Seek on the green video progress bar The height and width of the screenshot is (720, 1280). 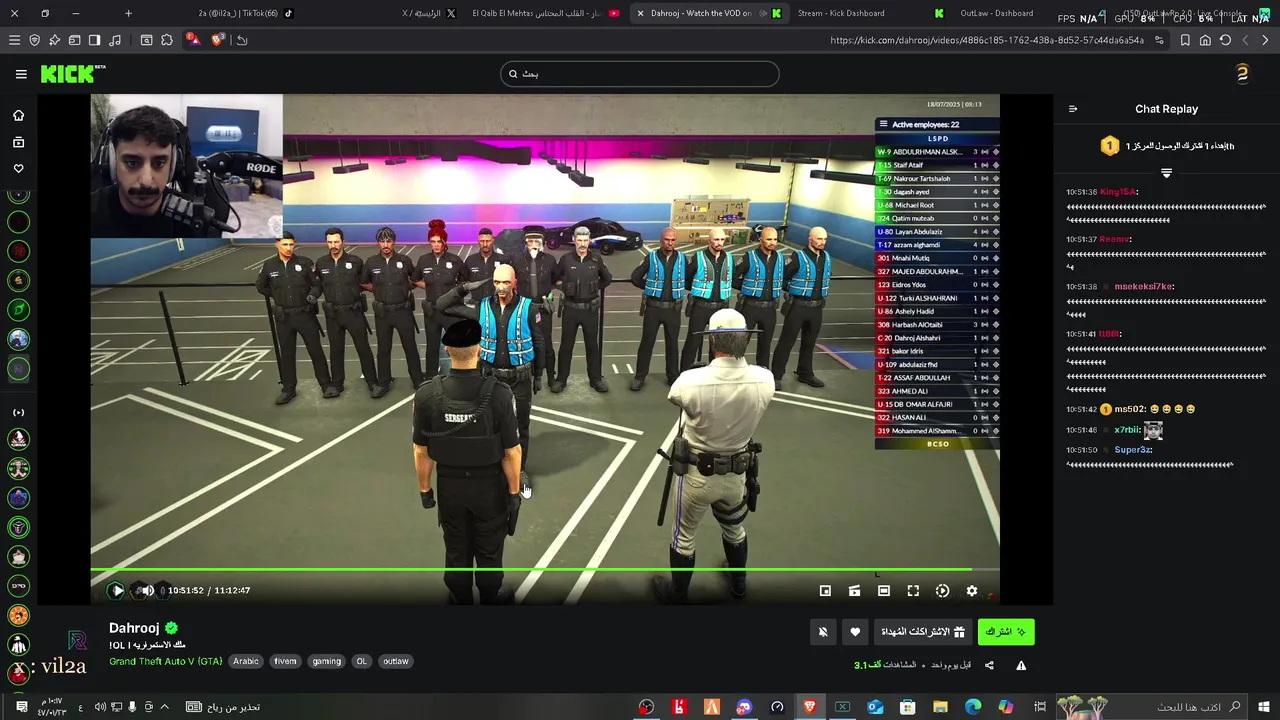click(545, 570)
